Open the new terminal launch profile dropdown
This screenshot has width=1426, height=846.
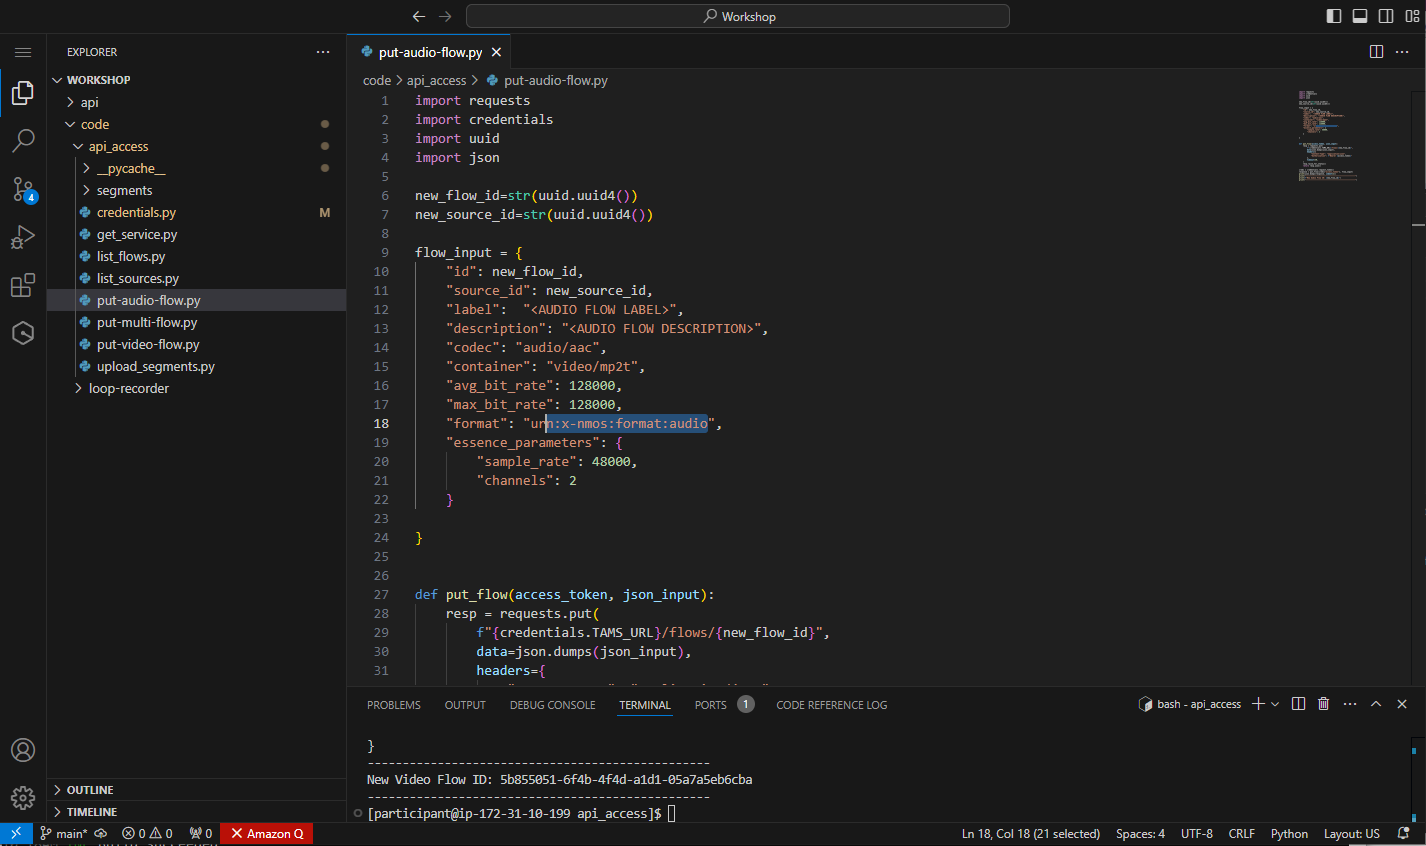tap(1275, 704)
